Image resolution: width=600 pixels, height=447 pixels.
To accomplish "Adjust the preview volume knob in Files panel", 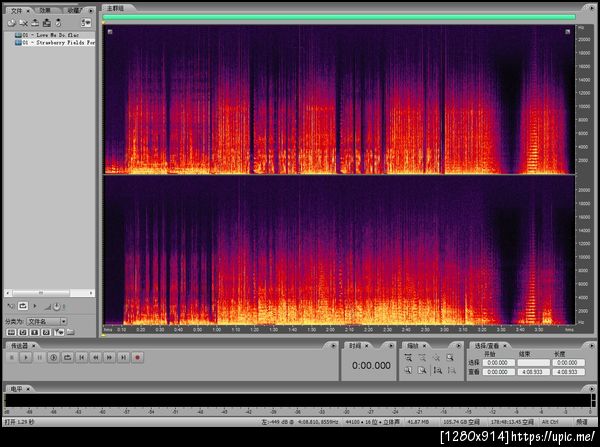I will 56,307.
